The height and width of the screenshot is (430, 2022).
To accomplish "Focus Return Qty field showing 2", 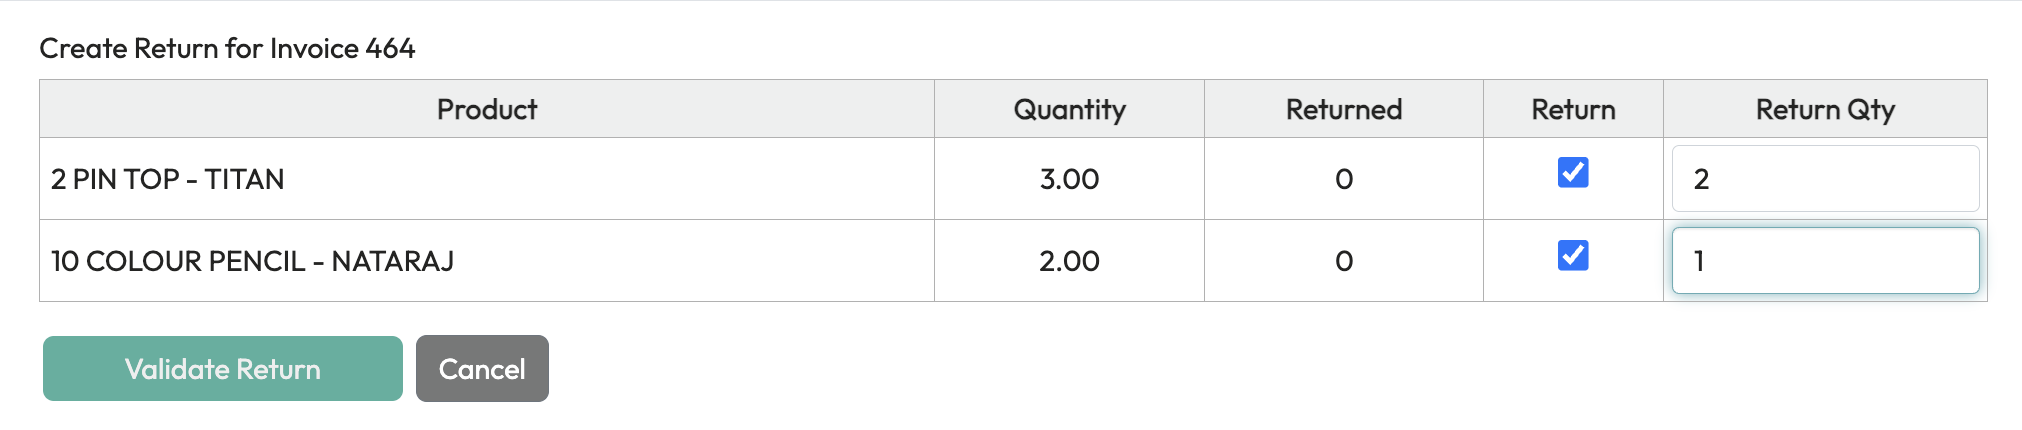I will coord(1825,179).
